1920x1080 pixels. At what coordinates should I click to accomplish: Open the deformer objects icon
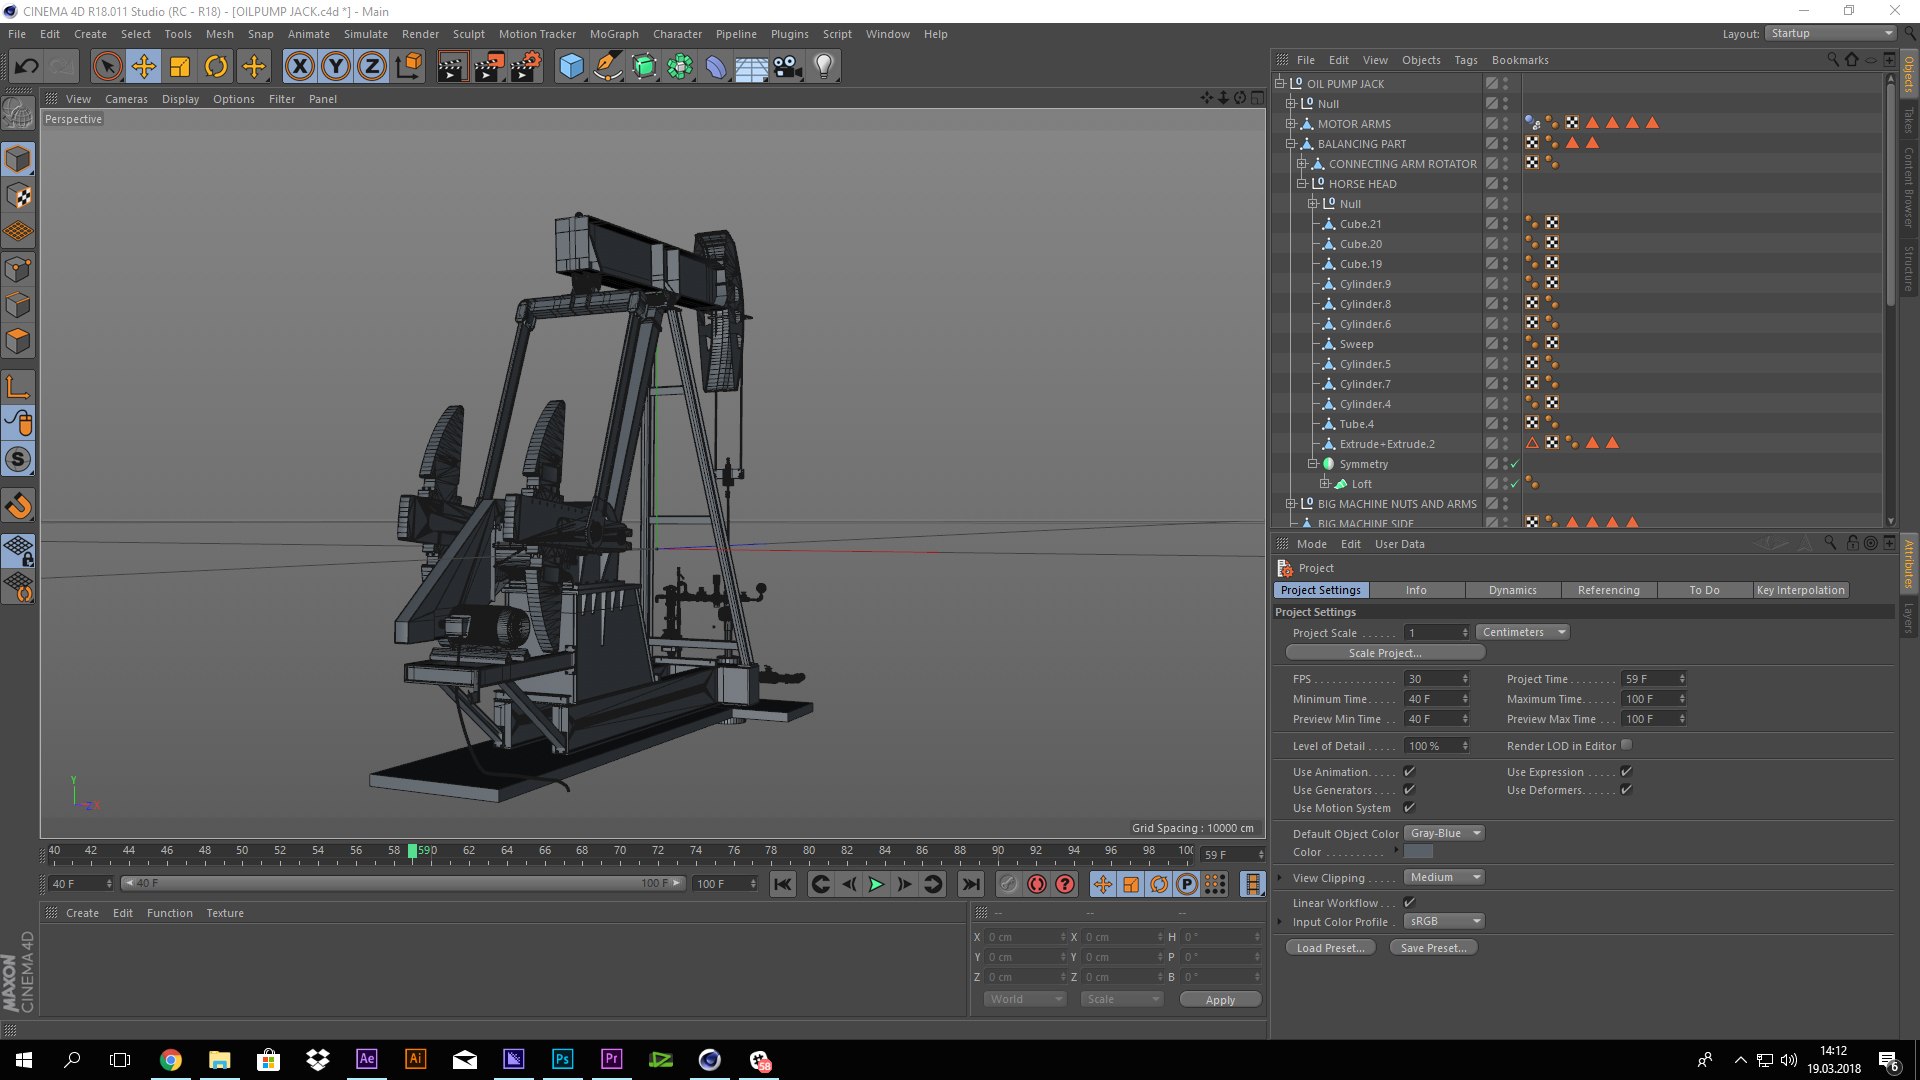(x=716, y=67)
